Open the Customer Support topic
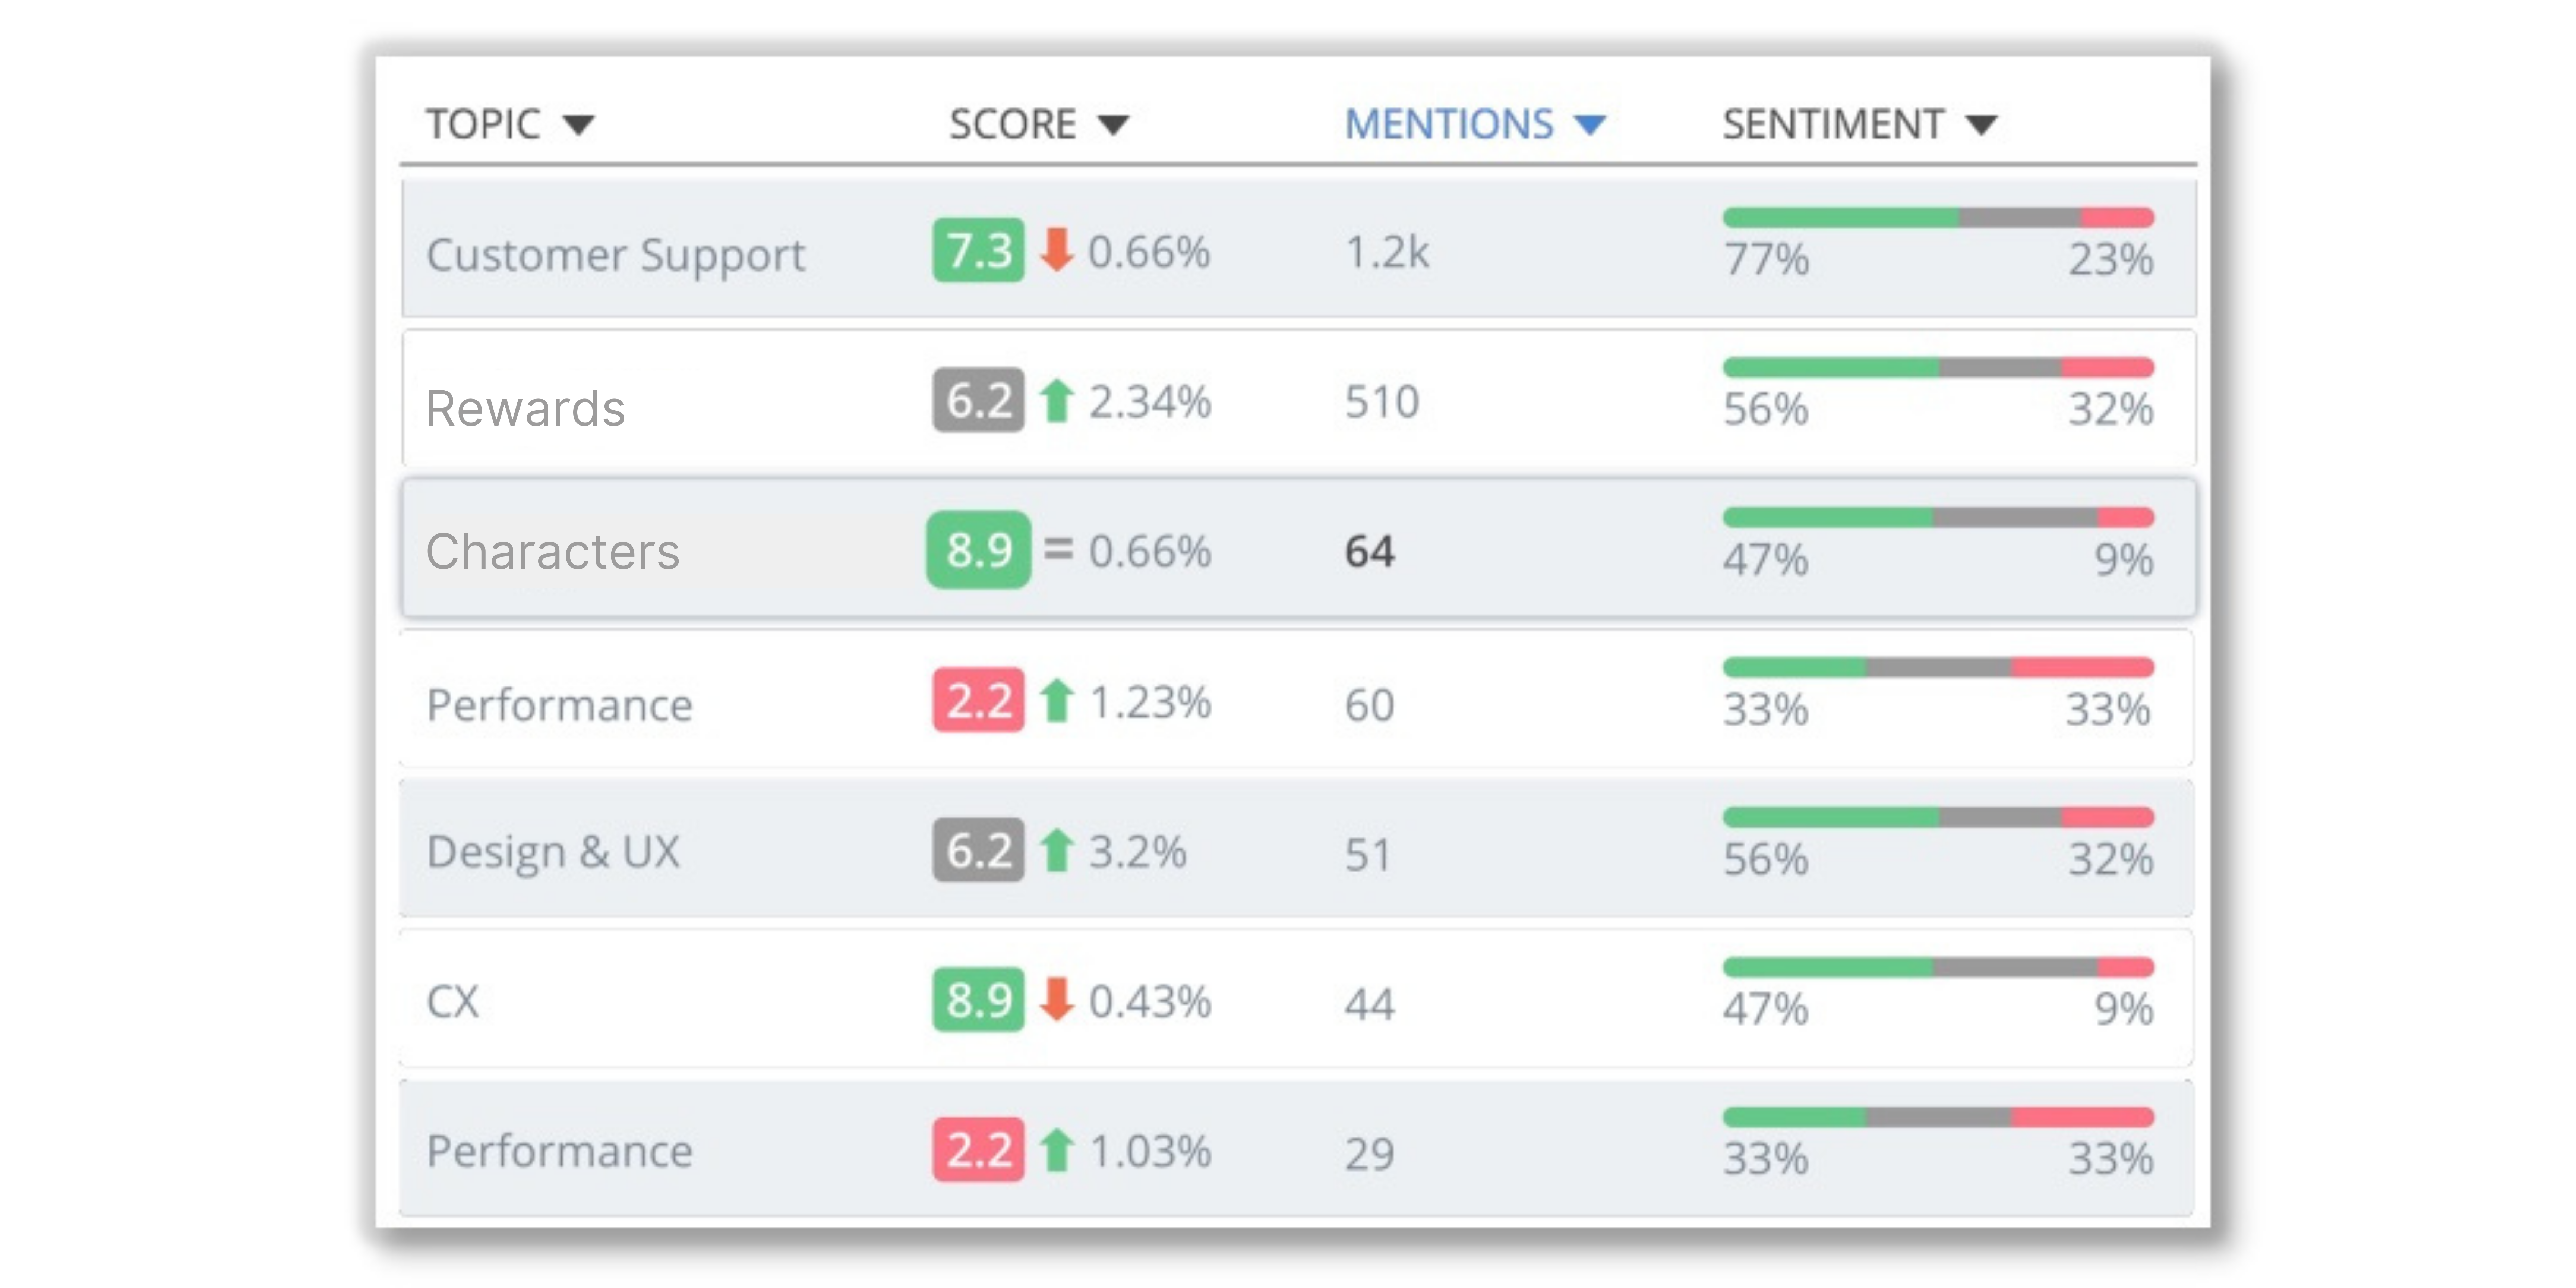2576x1288 pixels. [615, 255]
